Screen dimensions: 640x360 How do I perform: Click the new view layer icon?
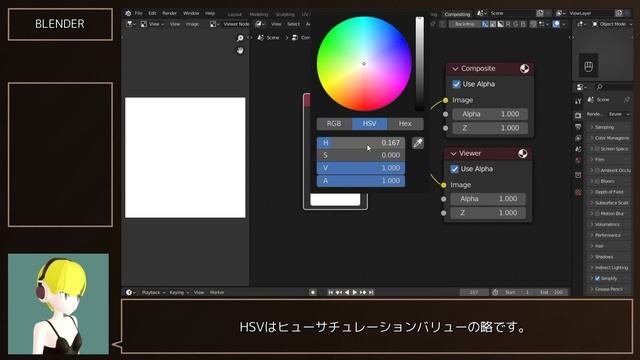click(620, 13)
